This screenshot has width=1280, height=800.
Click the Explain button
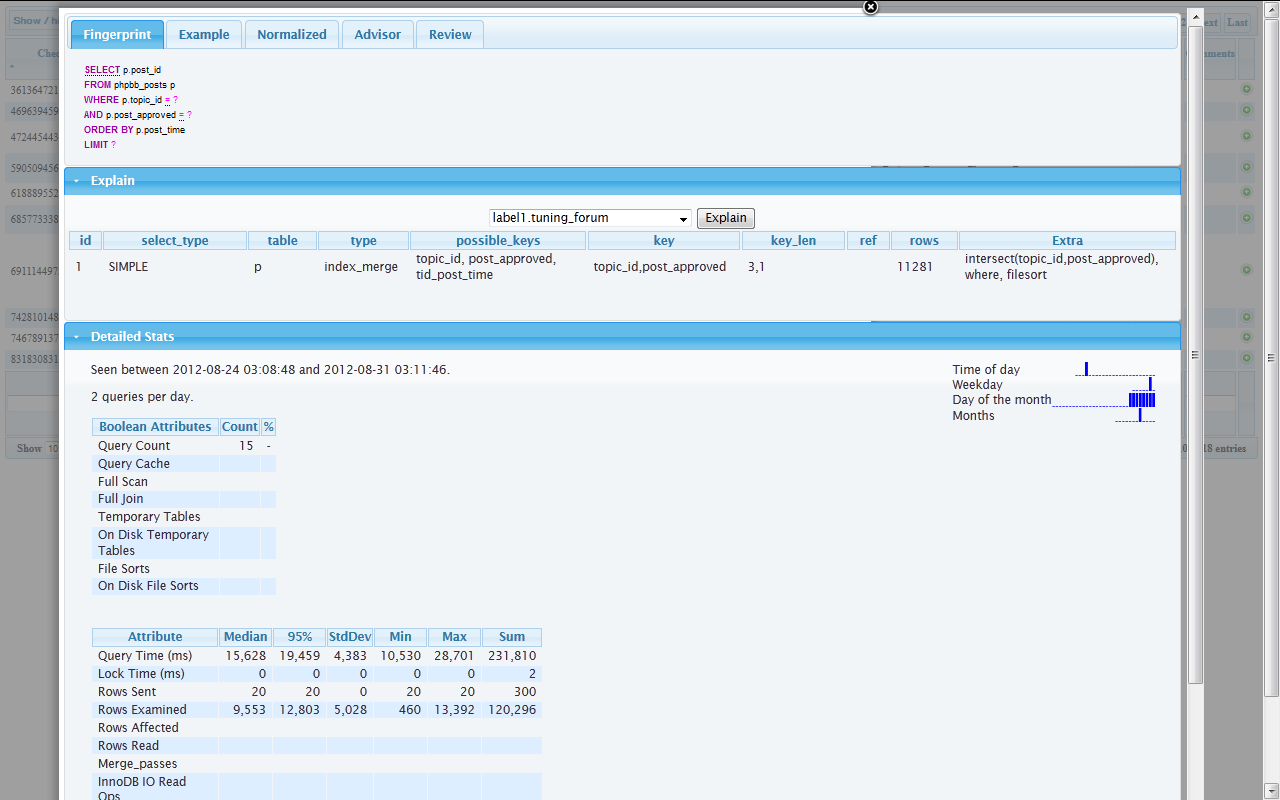(x=725, y=218)
